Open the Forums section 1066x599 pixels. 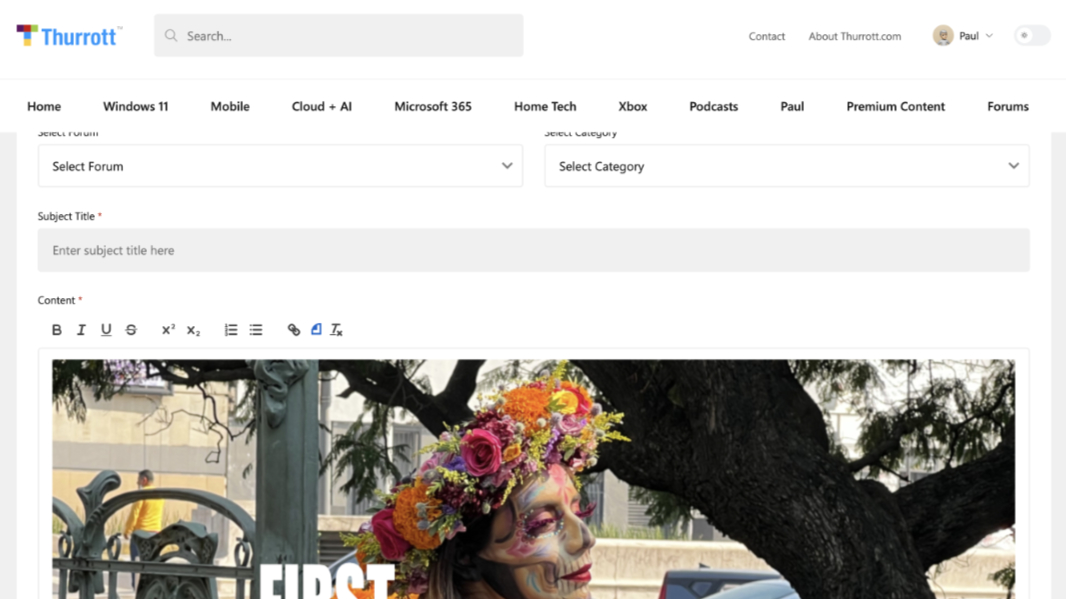point(1008,106)
